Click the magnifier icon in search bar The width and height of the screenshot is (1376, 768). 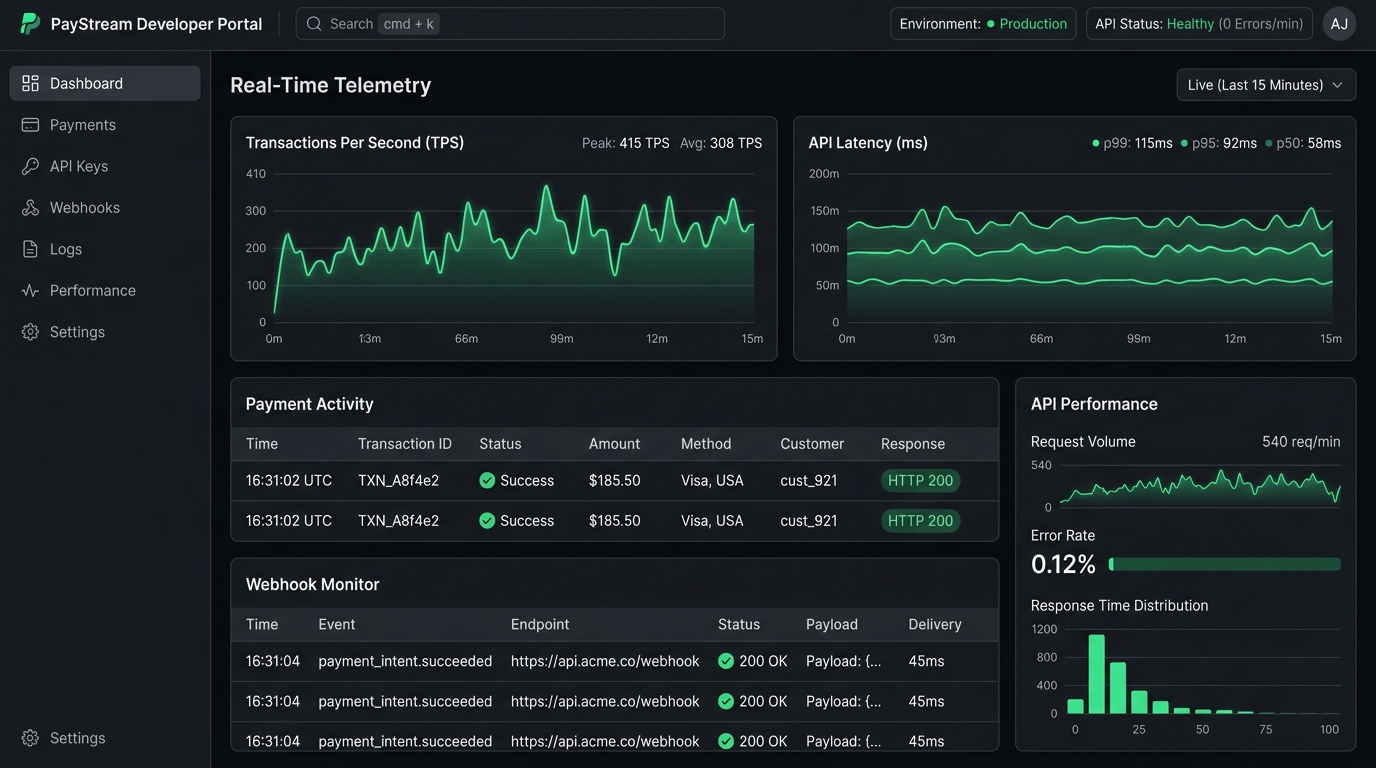click(x=314, y=24)
